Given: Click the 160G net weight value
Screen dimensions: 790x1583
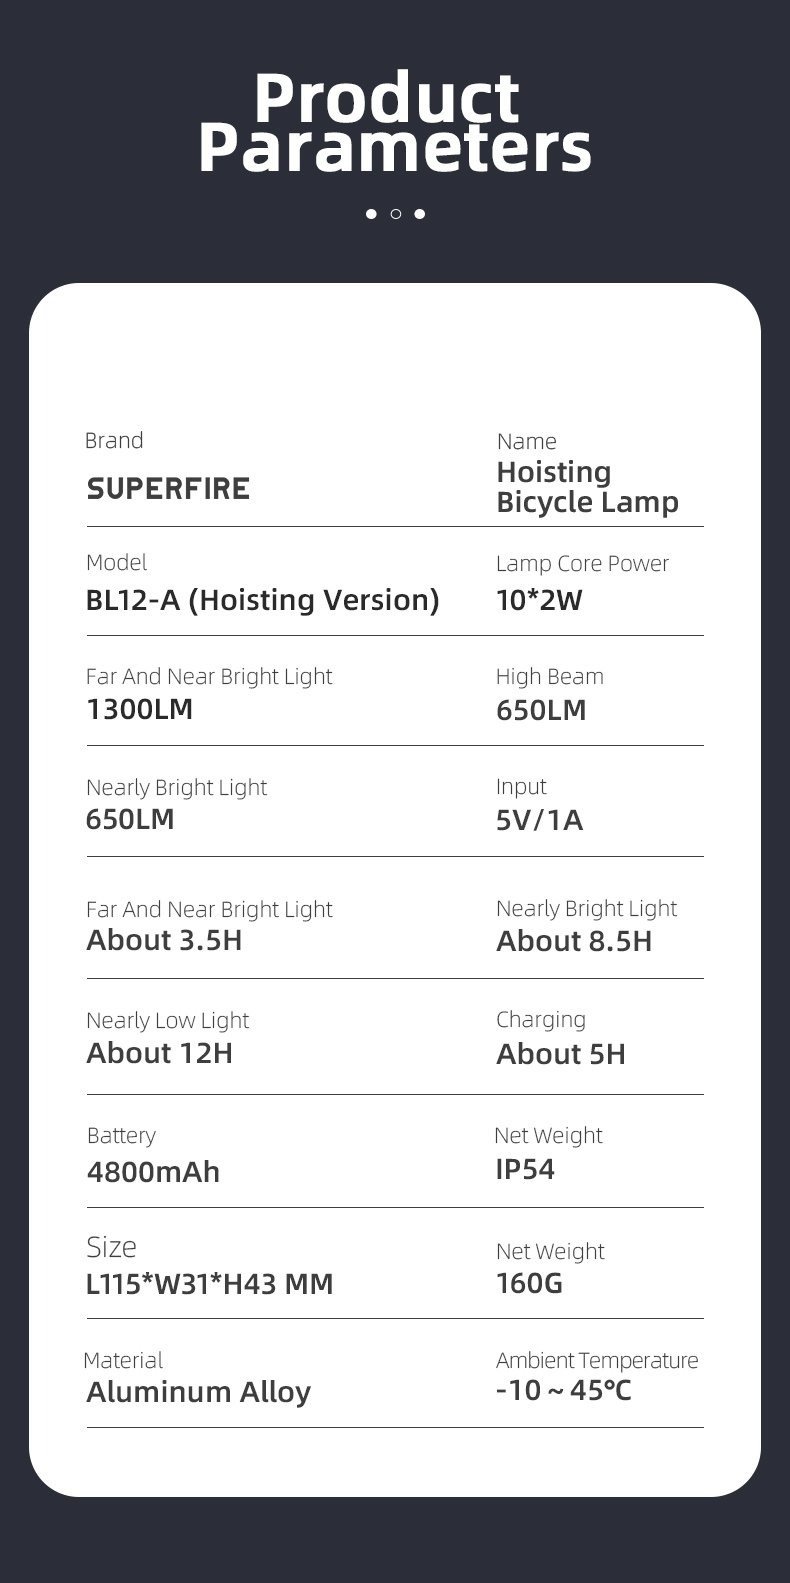Looking at the screenshot, I should (529, 1283).
